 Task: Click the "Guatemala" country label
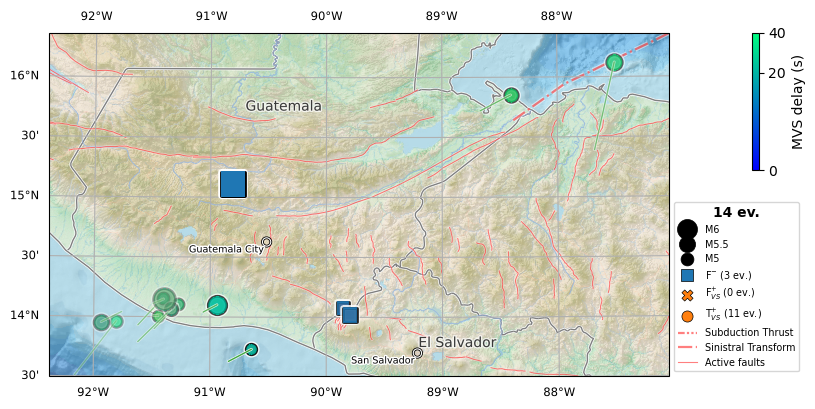point(283,106)
